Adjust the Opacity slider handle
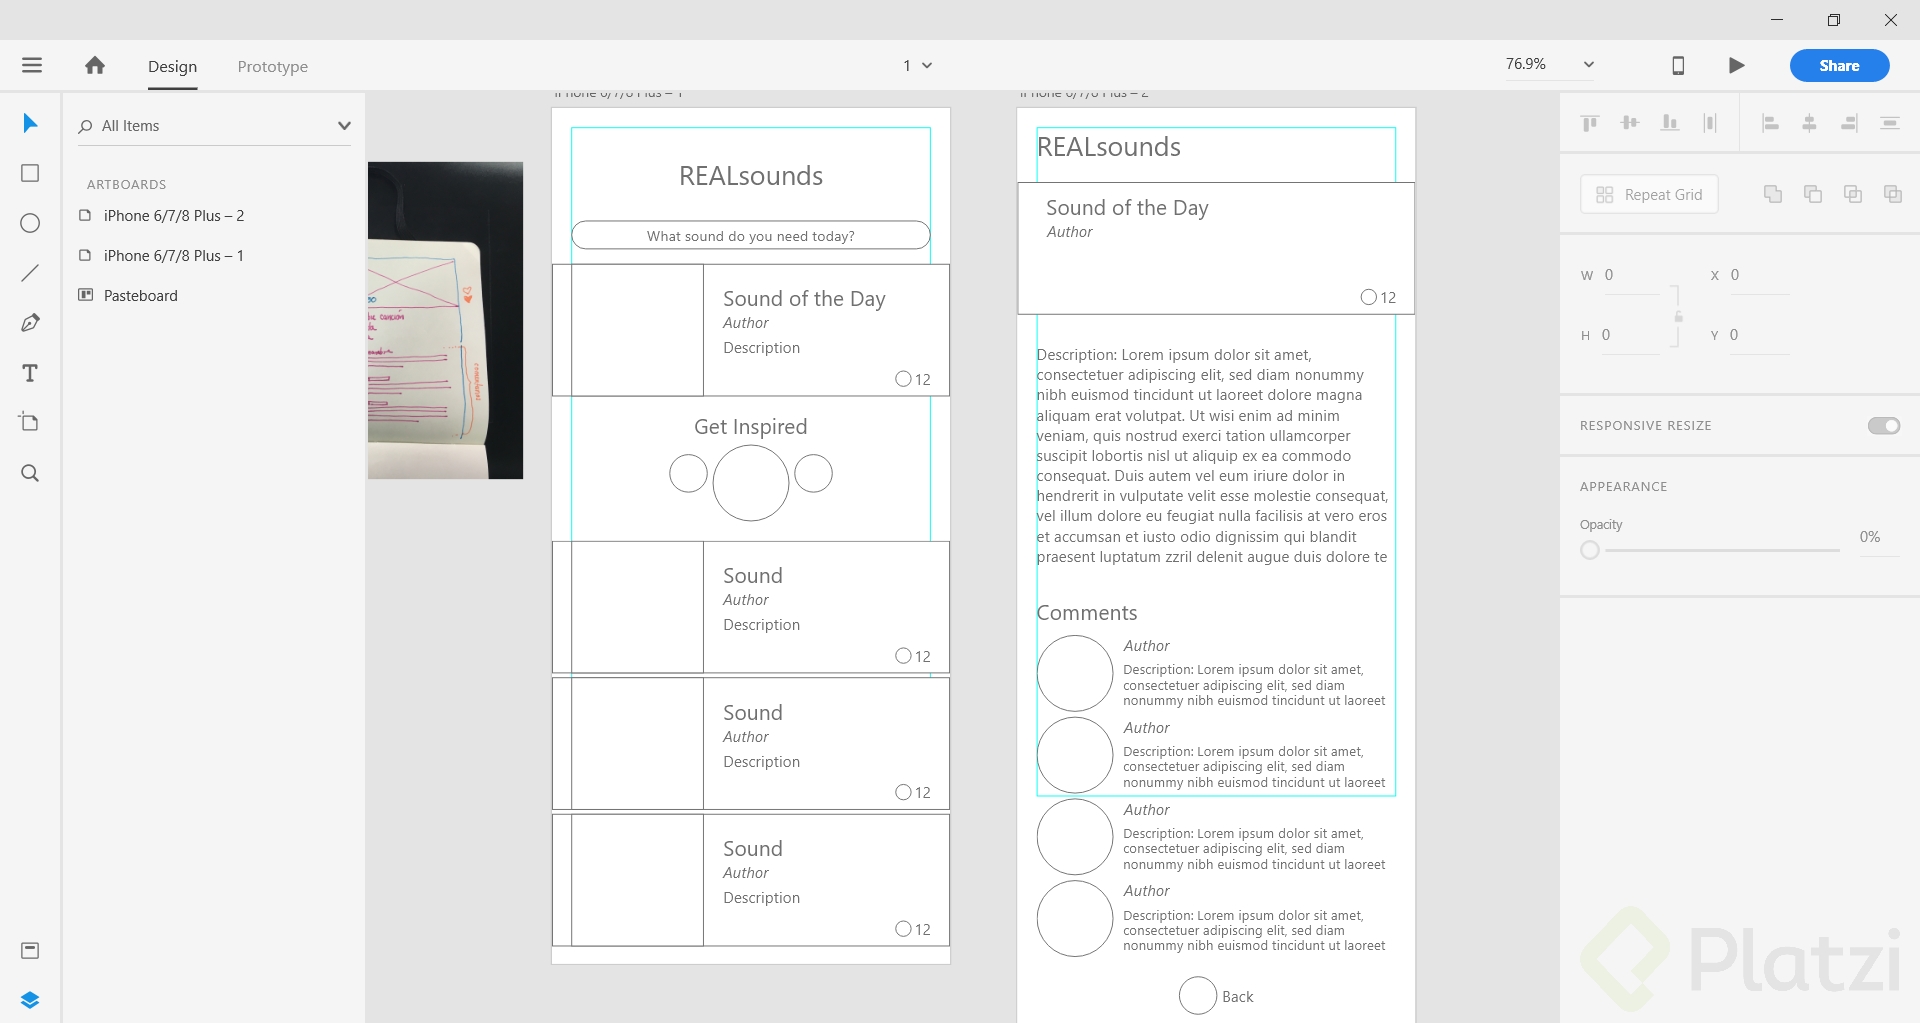The height and width of the screenshot is (1023, 1920). click(1590, 550)
